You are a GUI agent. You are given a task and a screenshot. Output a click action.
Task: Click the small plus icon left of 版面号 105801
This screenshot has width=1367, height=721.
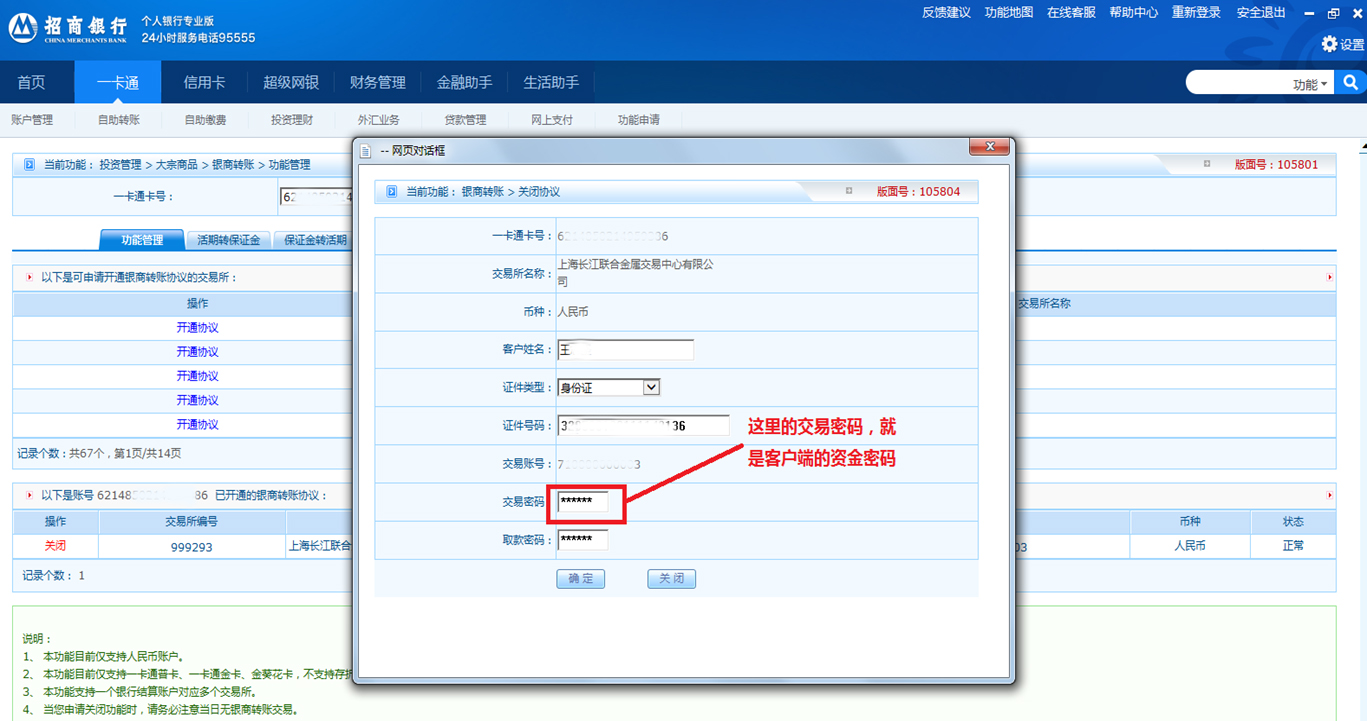(1207, 164)
